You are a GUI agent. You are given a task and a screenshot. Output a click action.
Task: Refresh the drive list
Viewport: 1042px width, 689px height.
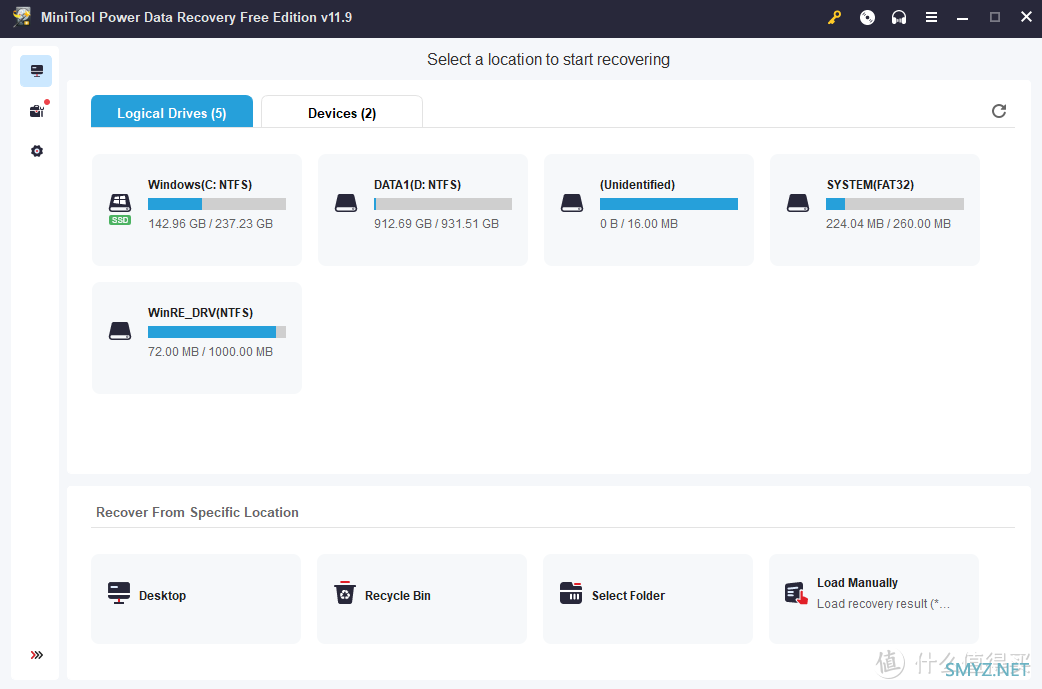999,111
